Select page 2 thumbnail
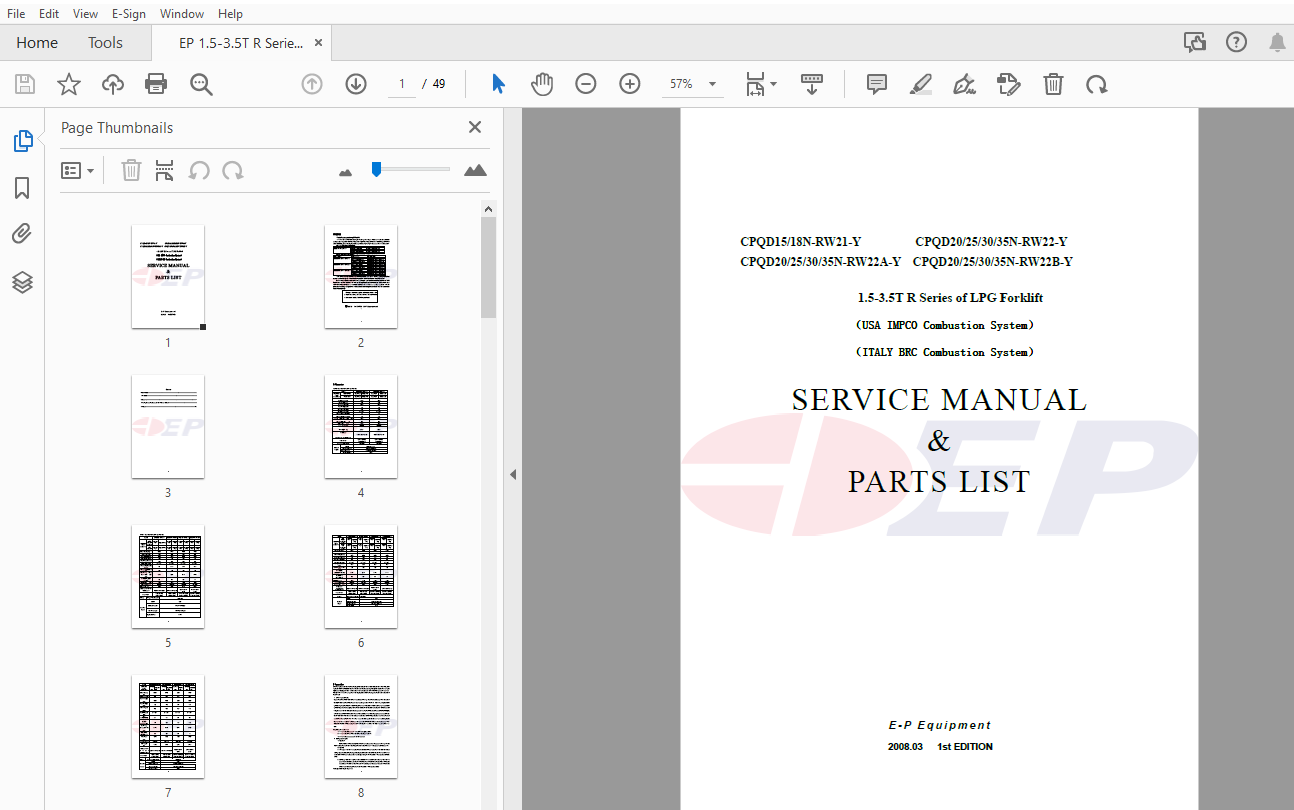This screenshot has height=810, width=1294. click(361, 277)
